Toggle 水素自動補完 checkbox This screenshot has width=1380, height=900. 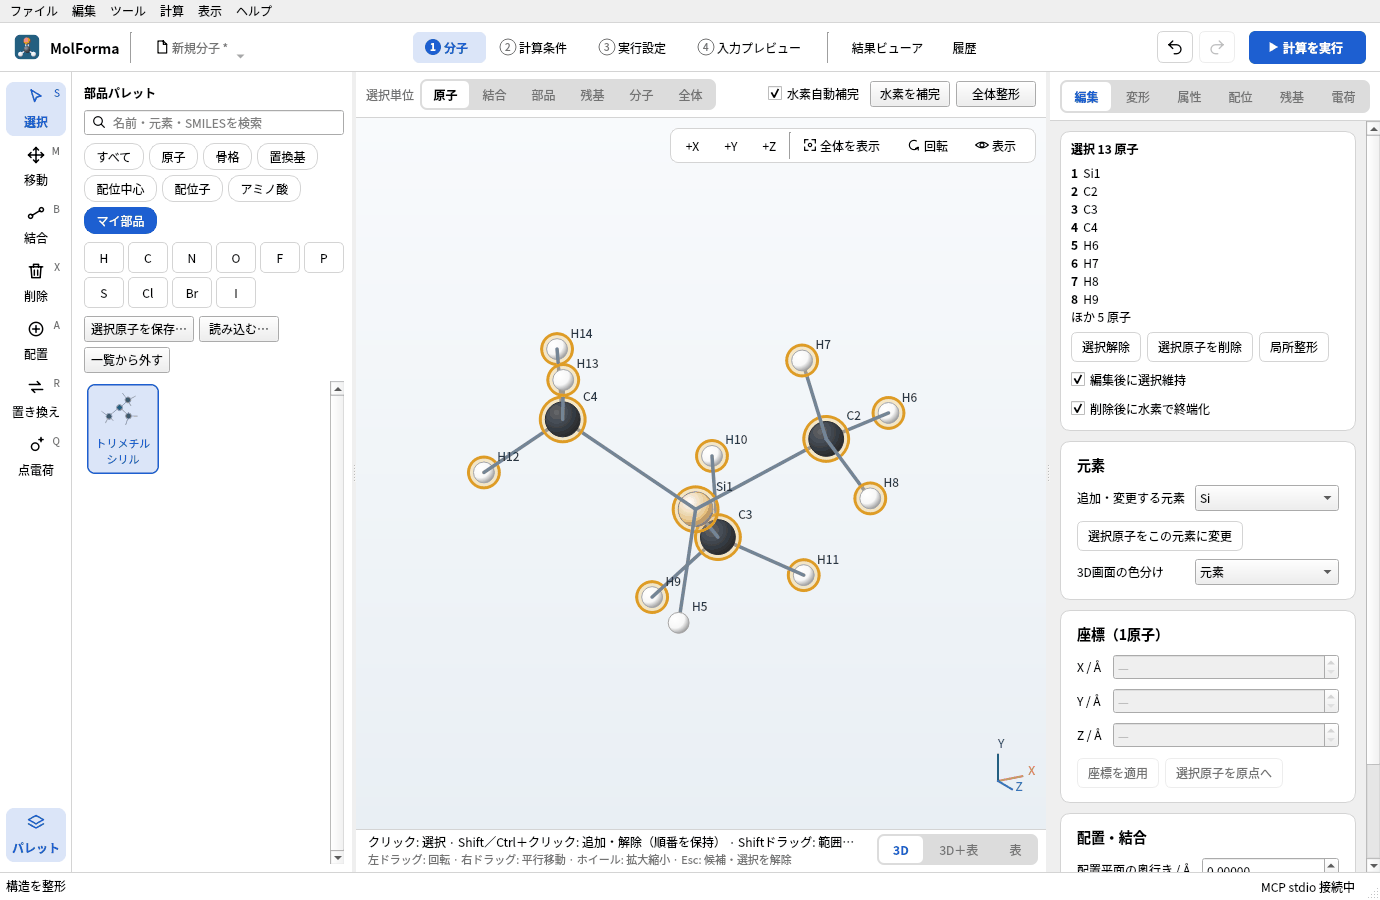[x=775, y=94]
